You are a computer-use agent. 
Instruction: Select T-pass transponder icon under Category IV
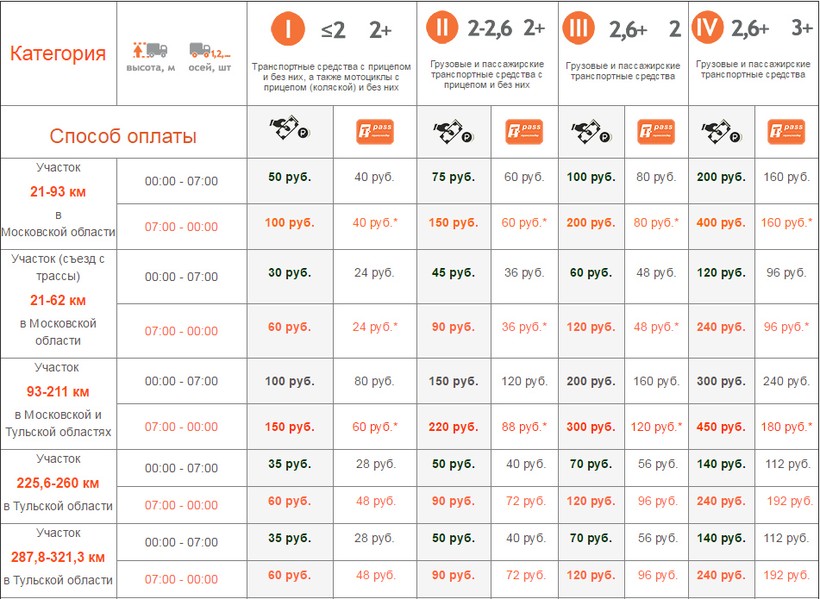point(786,131)
